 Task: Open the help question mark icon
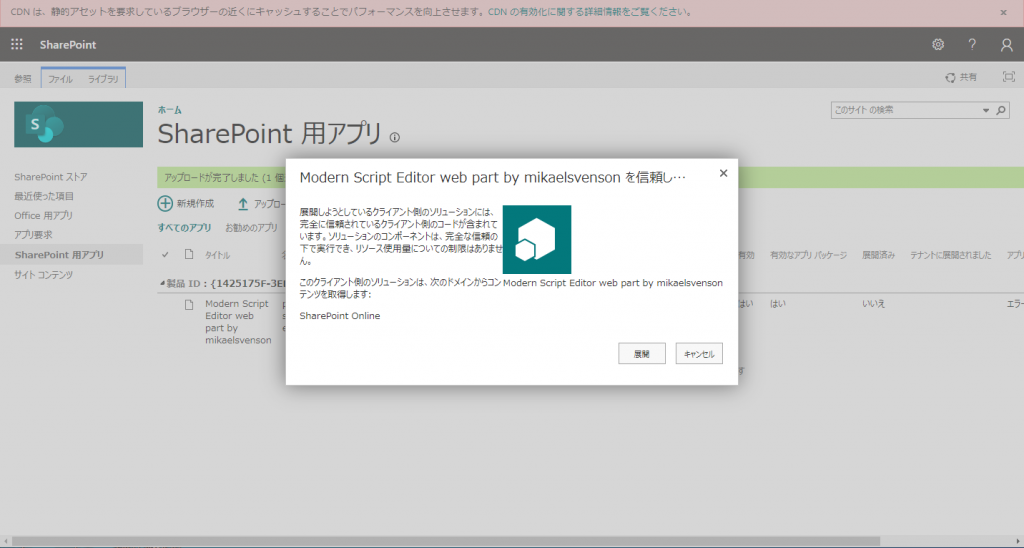pyautogui.click(x=972, y=44)
